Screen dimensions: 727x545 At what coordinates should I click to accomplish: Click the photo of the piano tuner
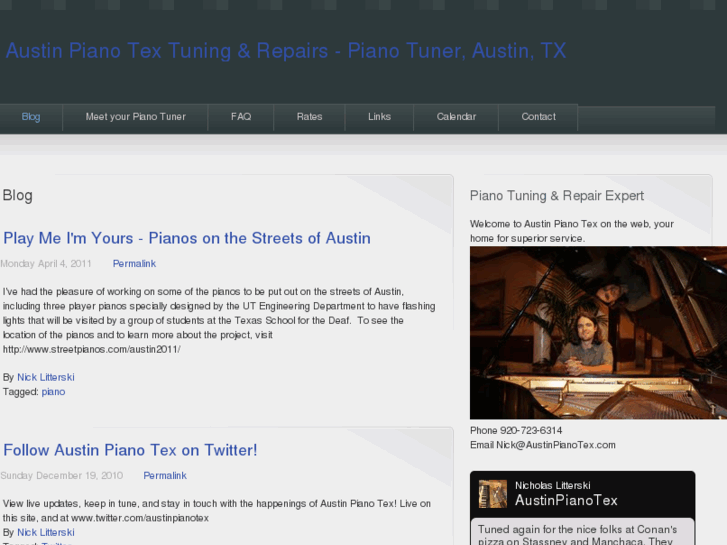point(598,333)
